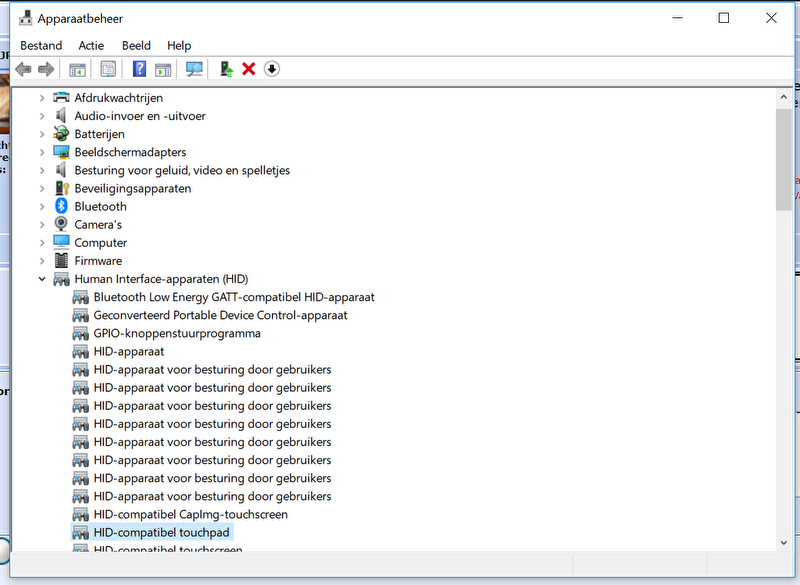Viewport: 800px width, 585px height.
Task: Click the update driver green arrow icon
Action: (x=227, y=69)
